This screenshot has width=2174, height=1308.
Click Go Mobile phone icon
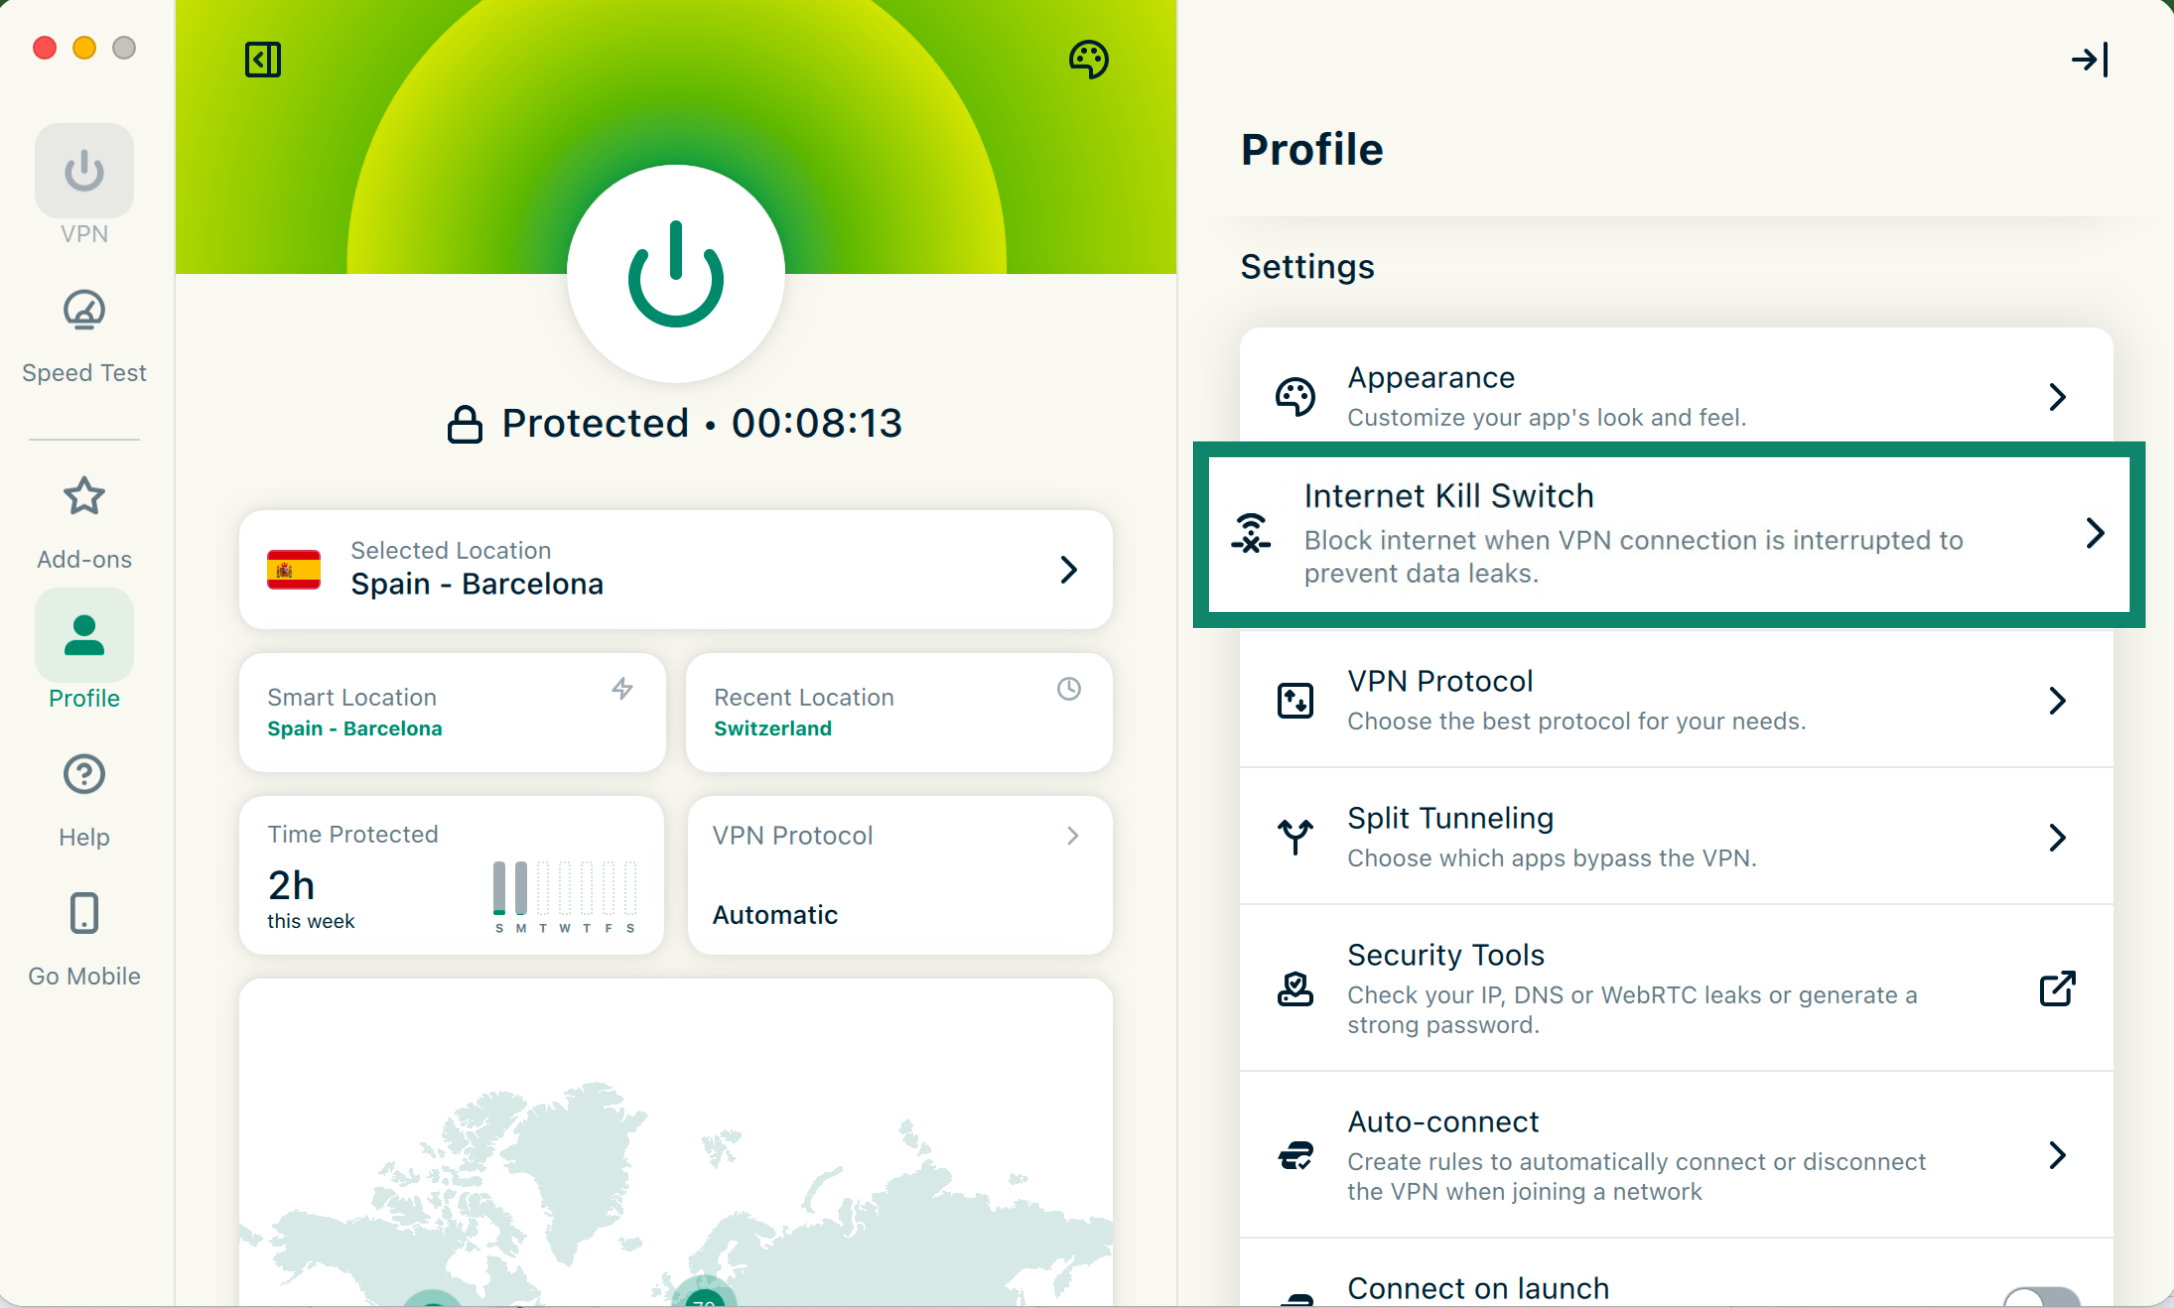click(84, 914)
